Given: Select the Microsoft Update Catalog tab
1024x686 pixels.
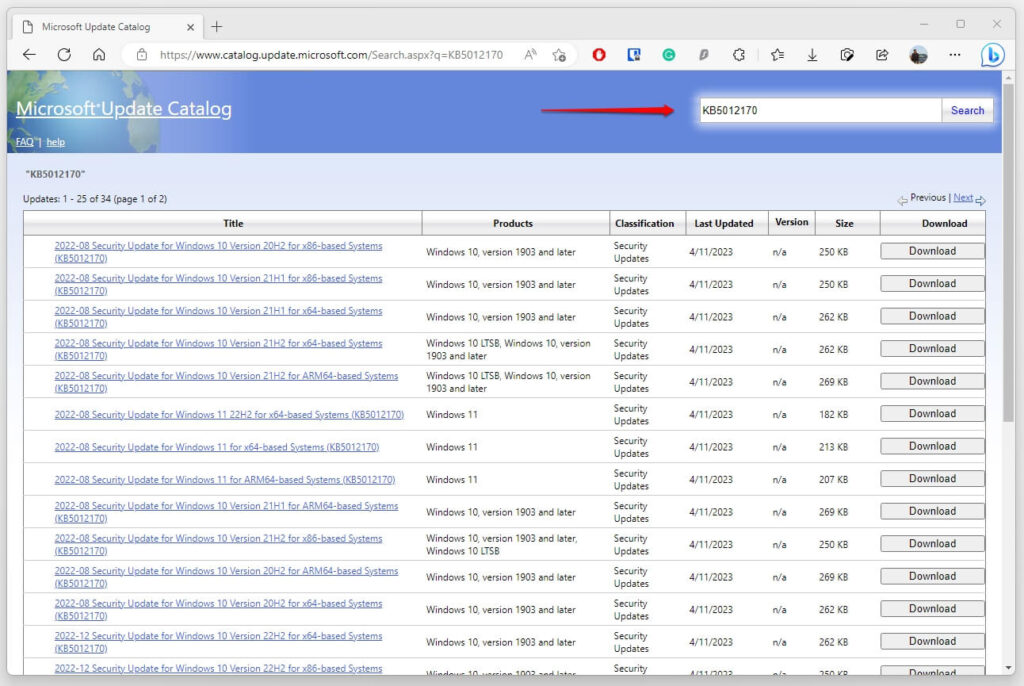Looking at the screenshot, I should tap(108, 27).
